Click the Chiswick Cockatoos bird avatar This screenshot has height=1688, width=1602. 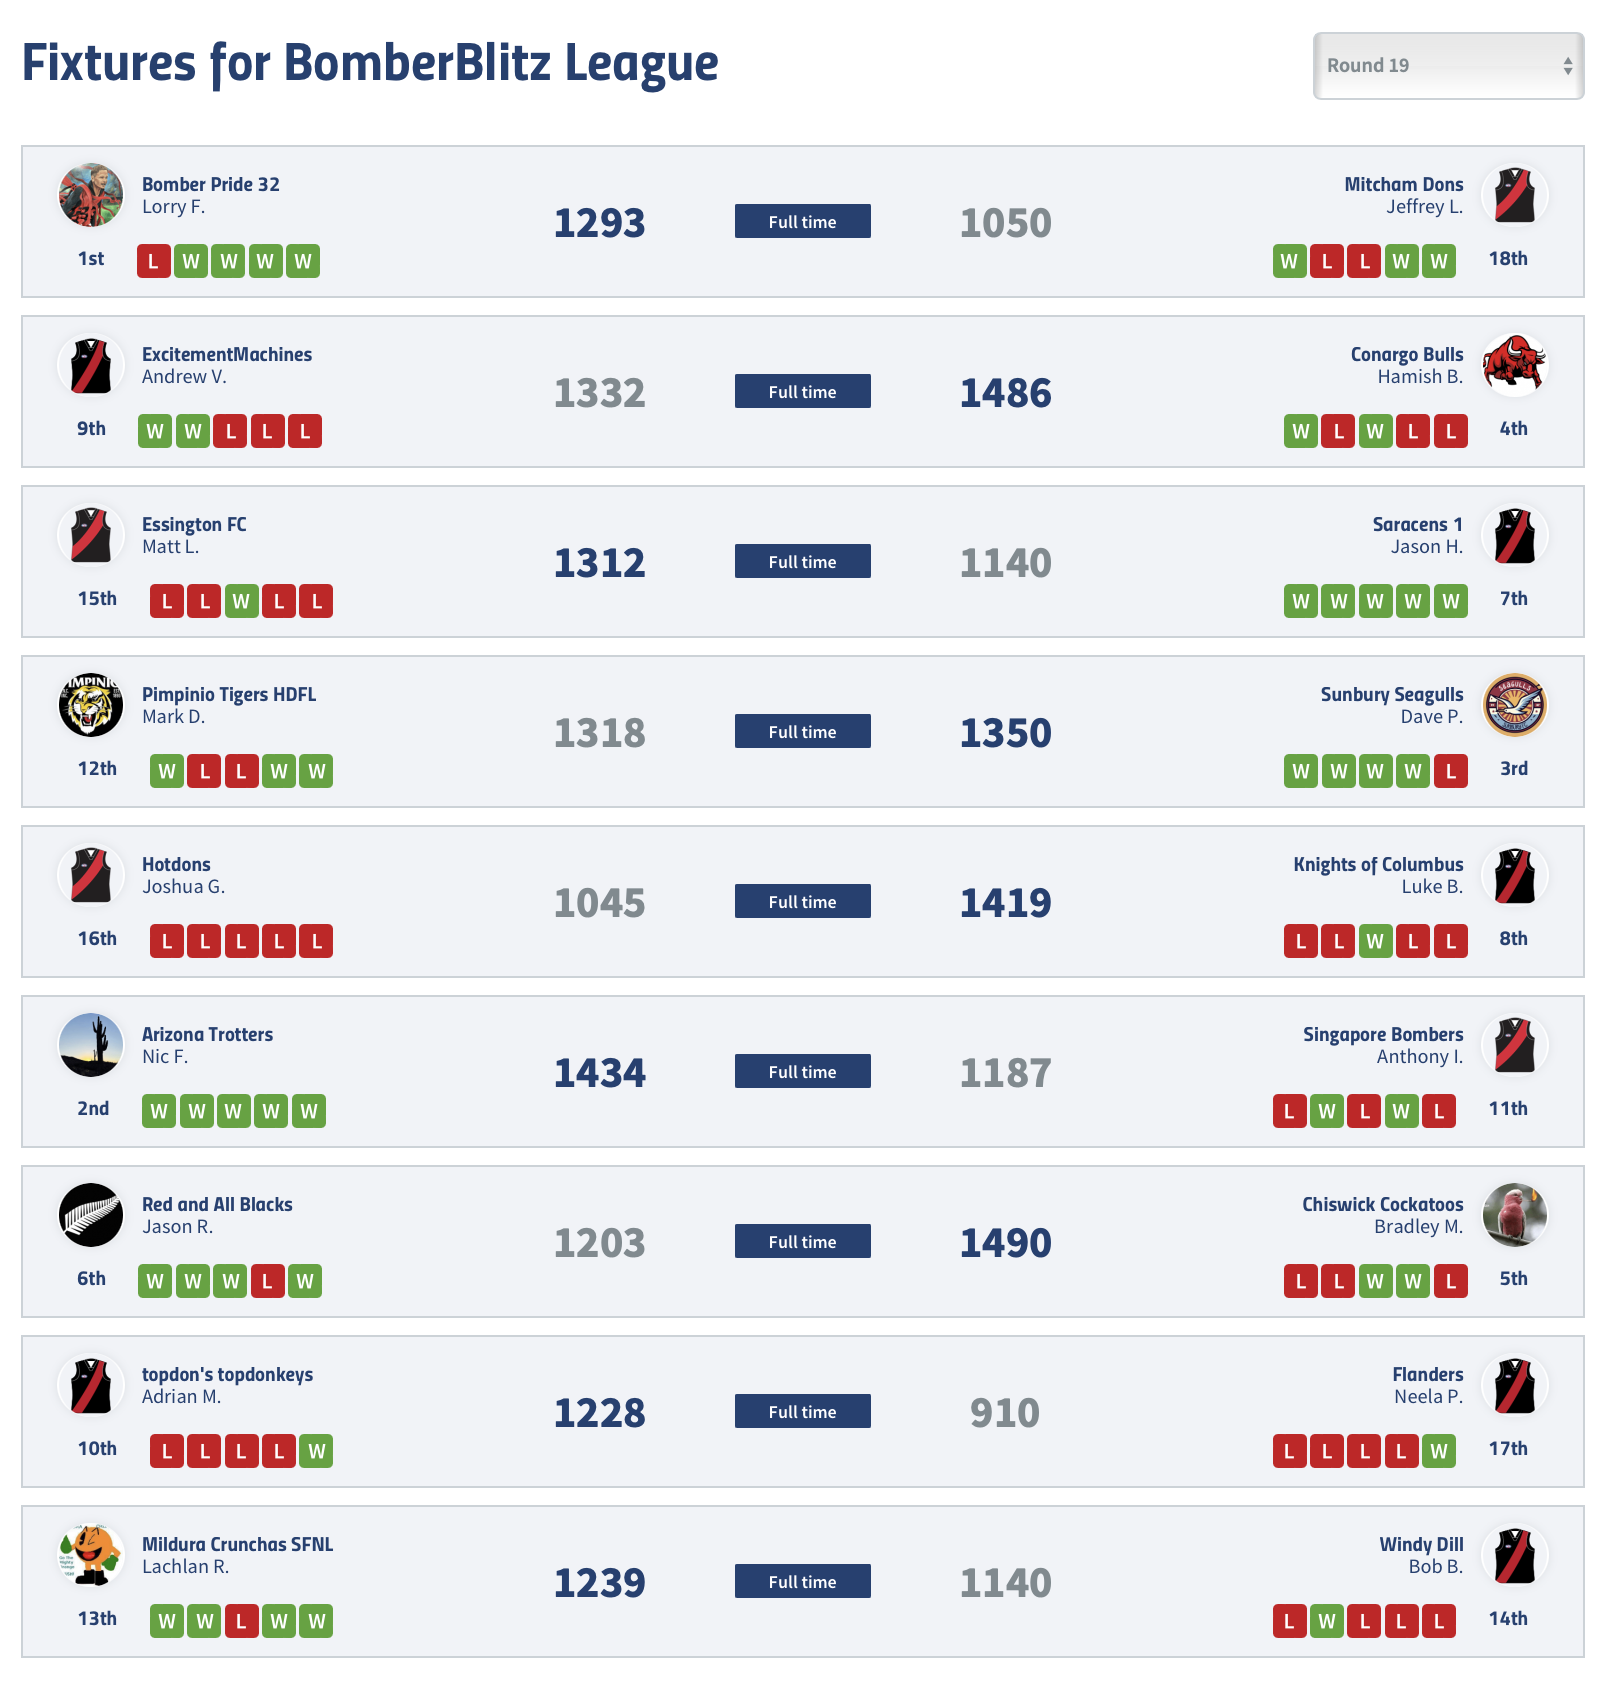pos(1514,1215)
